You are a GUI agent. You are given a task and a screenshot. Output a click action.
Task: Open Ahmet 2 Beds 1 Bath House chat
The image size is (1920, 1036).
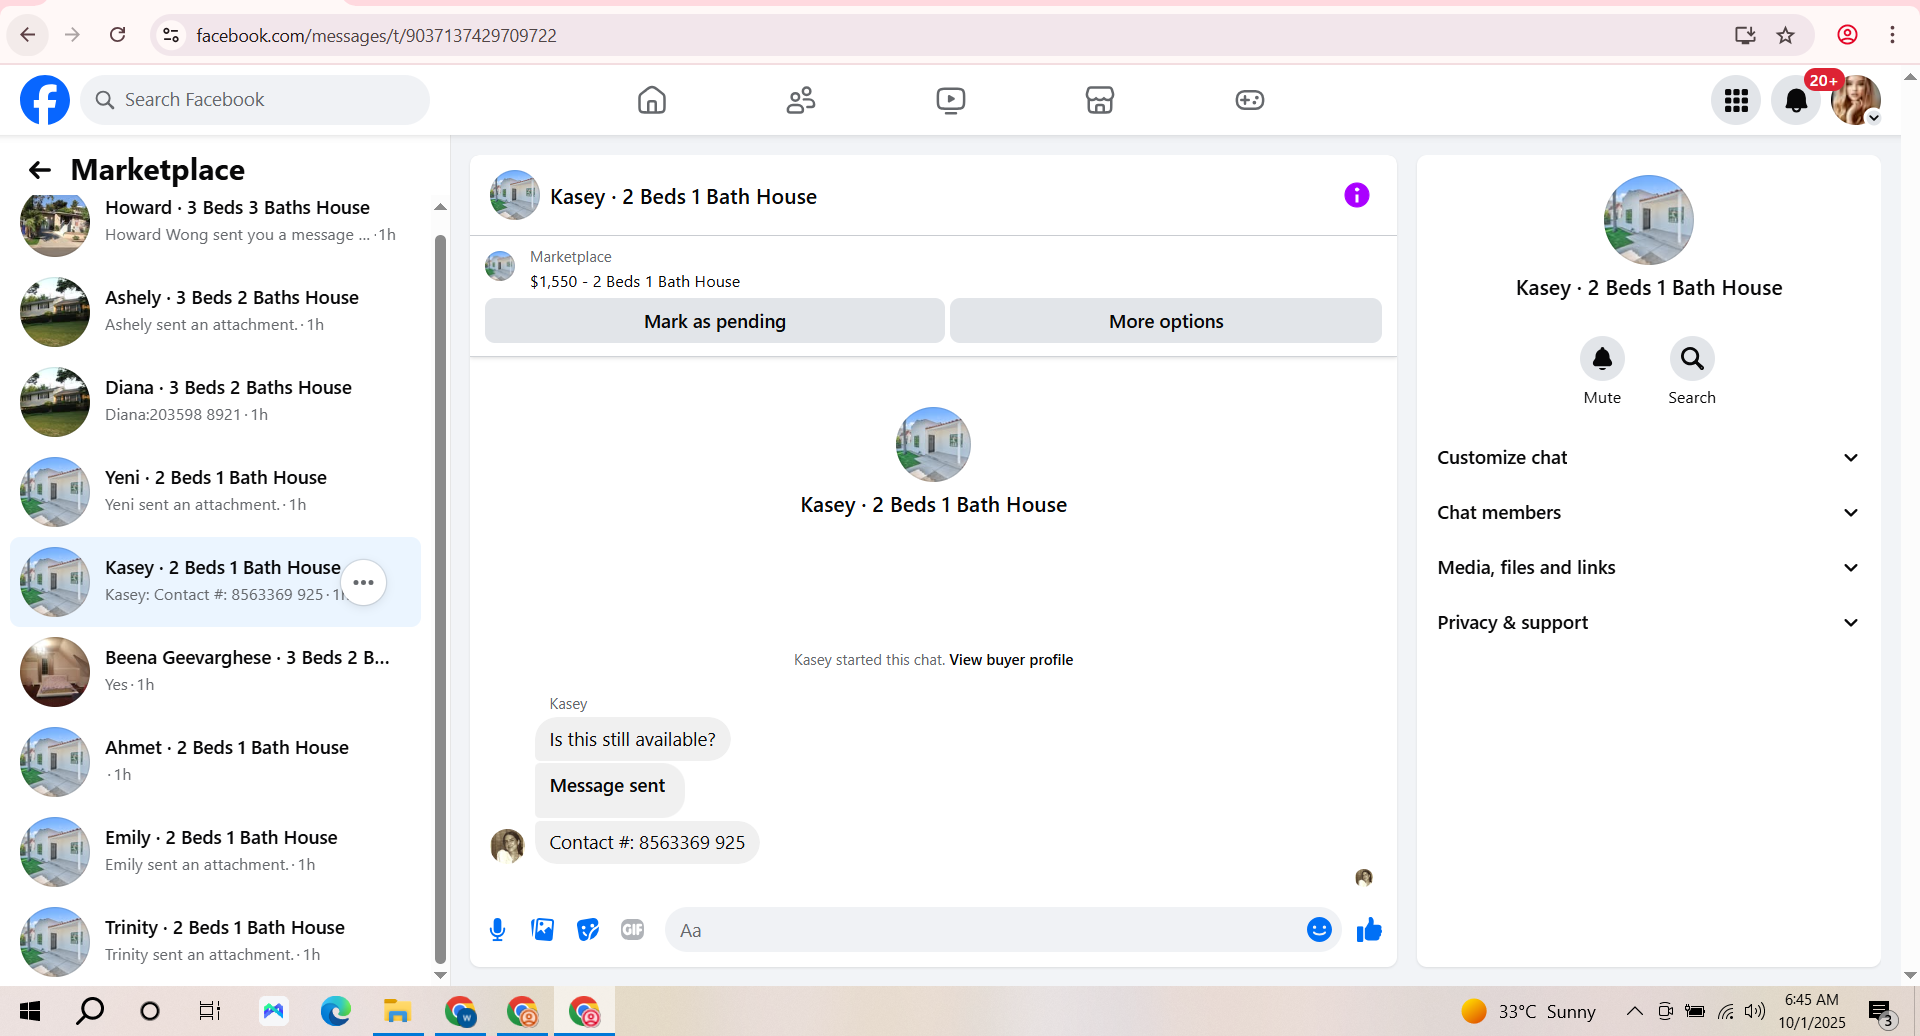[215, 762]
